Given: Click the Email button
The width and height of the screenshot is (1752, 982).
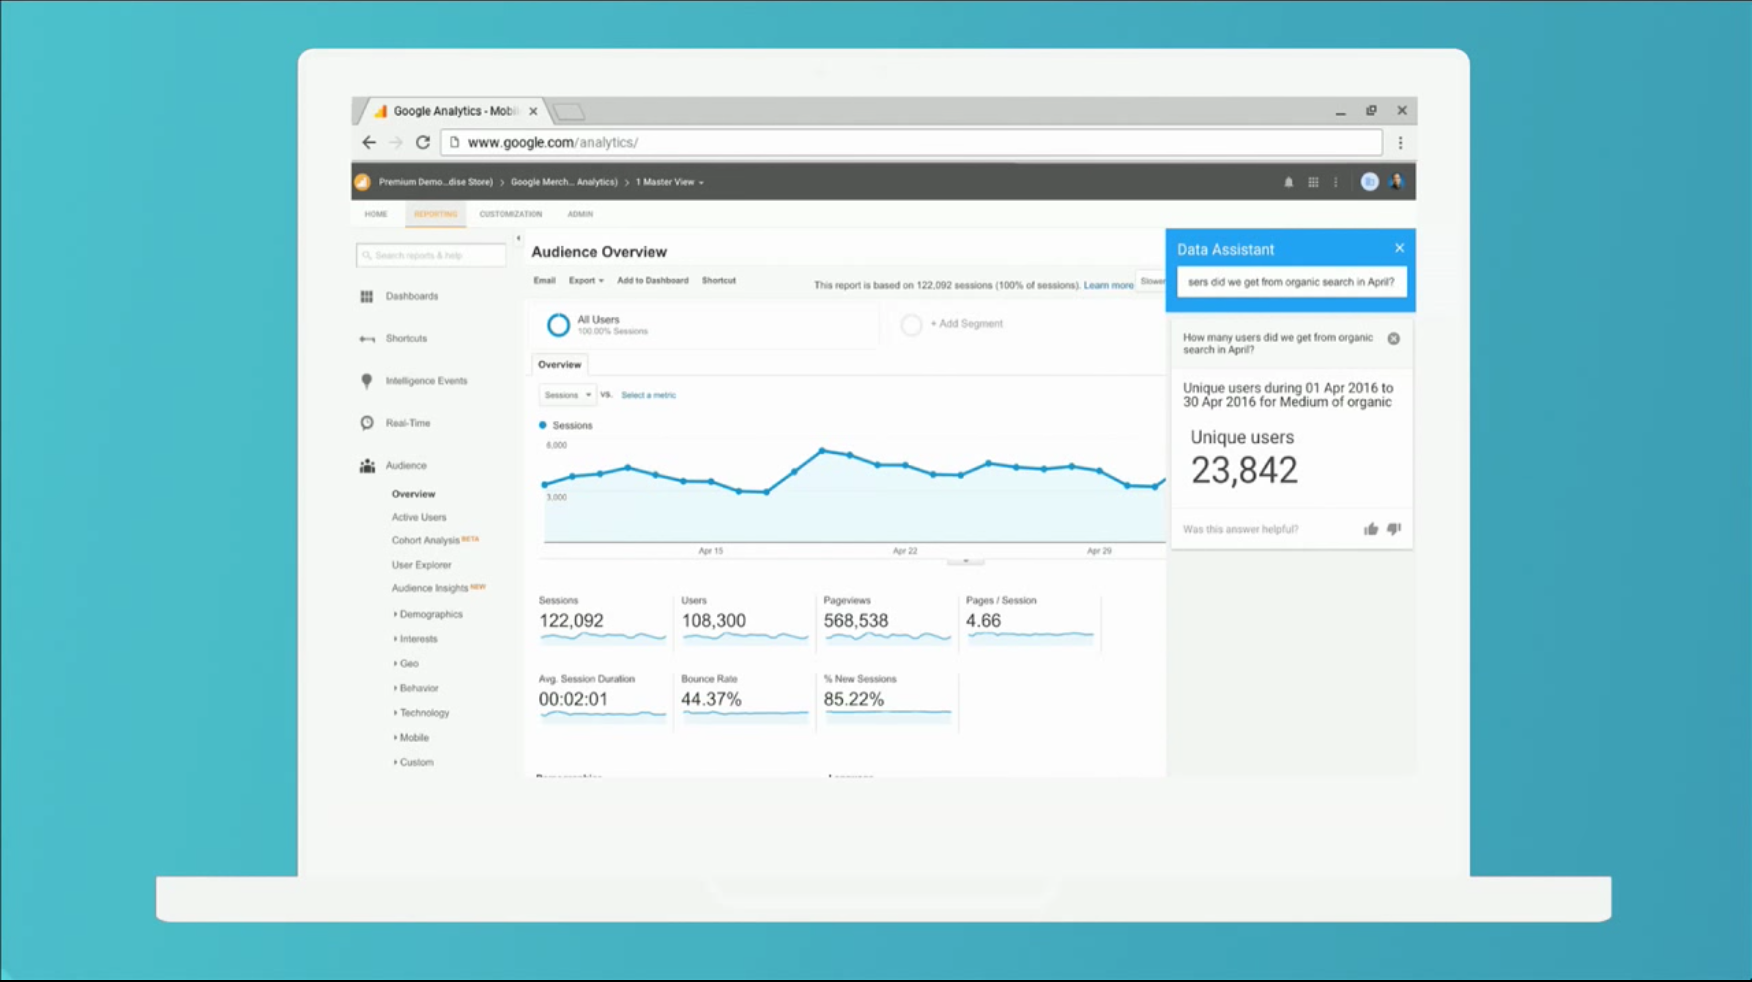Looking at the screenshot, I should (544, 281).
